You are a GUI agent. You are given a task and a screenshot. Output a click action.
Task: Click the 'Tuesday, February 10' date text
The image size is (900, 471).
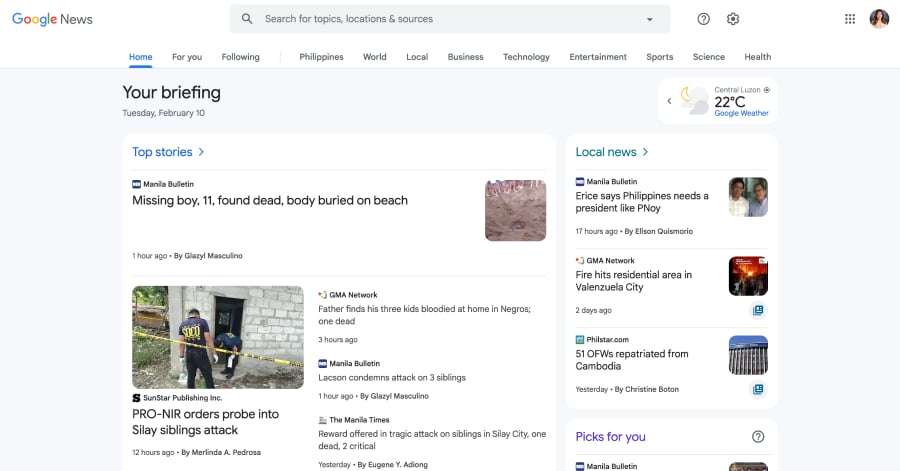coord(164,113)
